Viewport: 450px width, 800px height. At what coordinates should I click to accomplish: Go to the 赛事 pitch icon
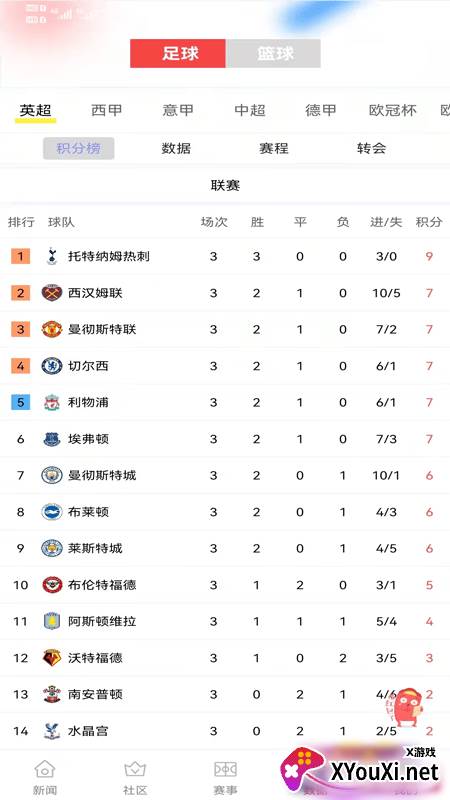click(225, 768)
